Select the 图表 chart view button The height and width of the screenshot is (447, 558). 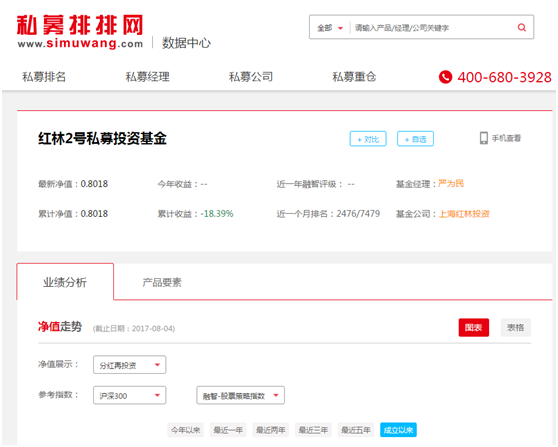click(474, 327)
